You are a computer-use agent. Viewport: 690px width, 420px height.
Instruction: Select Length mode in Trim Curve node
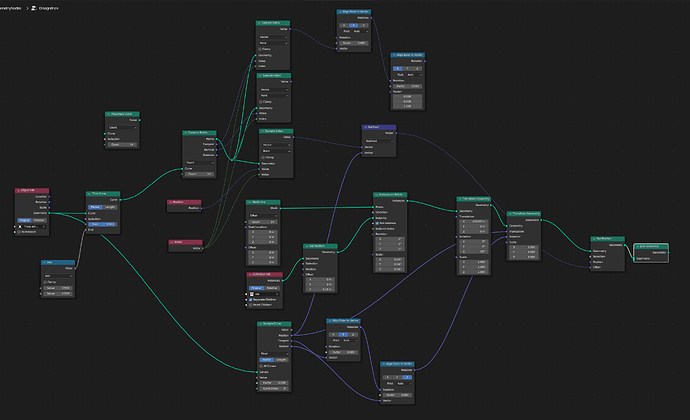[110, 207]
